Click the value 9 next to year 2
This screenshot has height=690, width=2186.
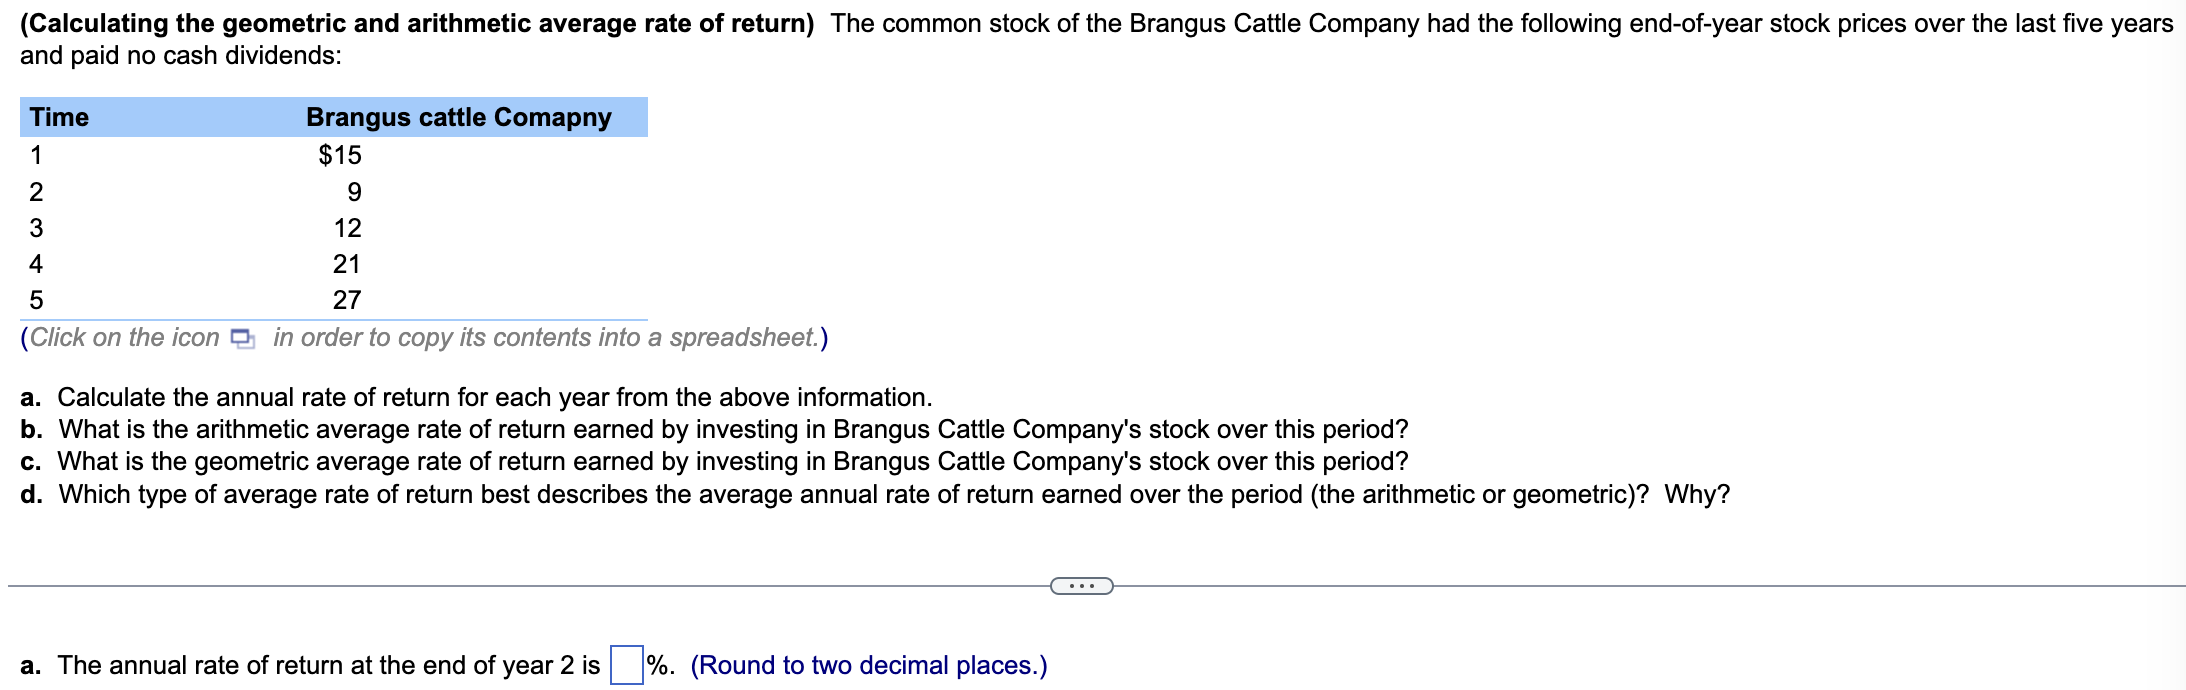(x=353, y=191)
